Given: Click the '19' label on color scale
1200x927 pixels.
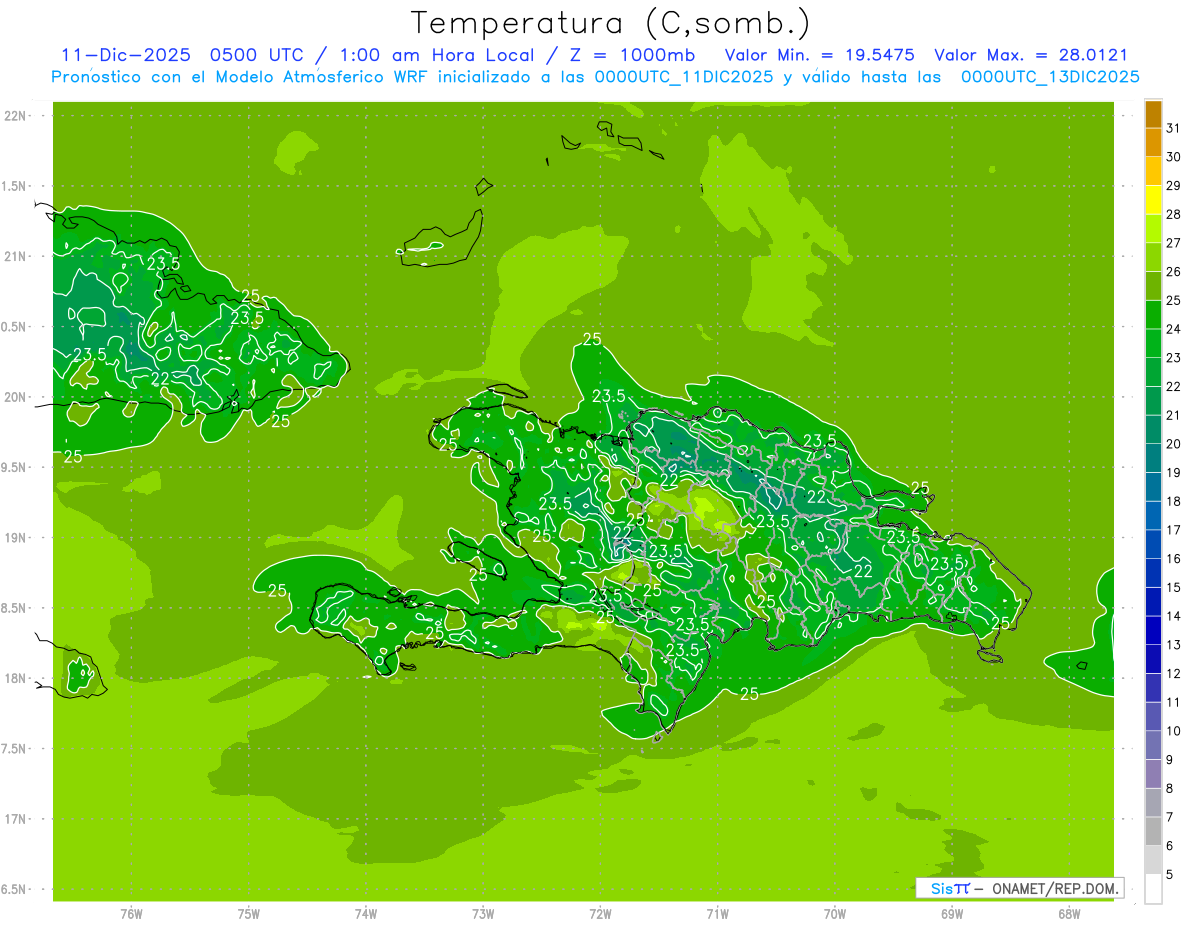Looking at the screenshot, I should pyautogui.click(x=1173, y=472).
